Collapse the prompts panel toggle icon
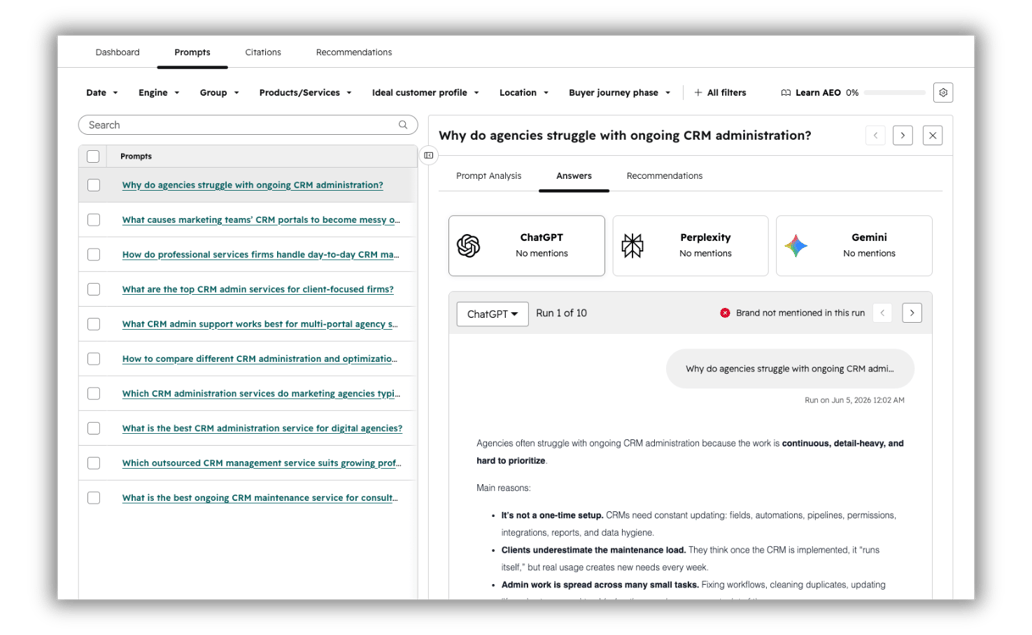Viewport: 1032px width, 635px height. (x=428, y=155)
